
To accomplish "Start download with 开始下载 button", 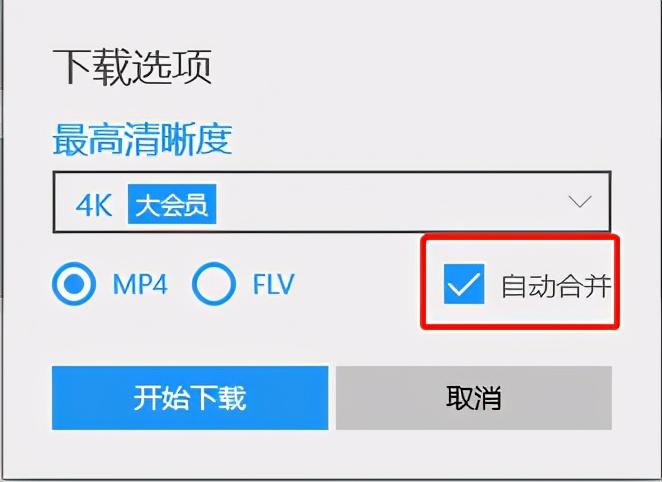I will pyautogui.click(x=190, y=398).
